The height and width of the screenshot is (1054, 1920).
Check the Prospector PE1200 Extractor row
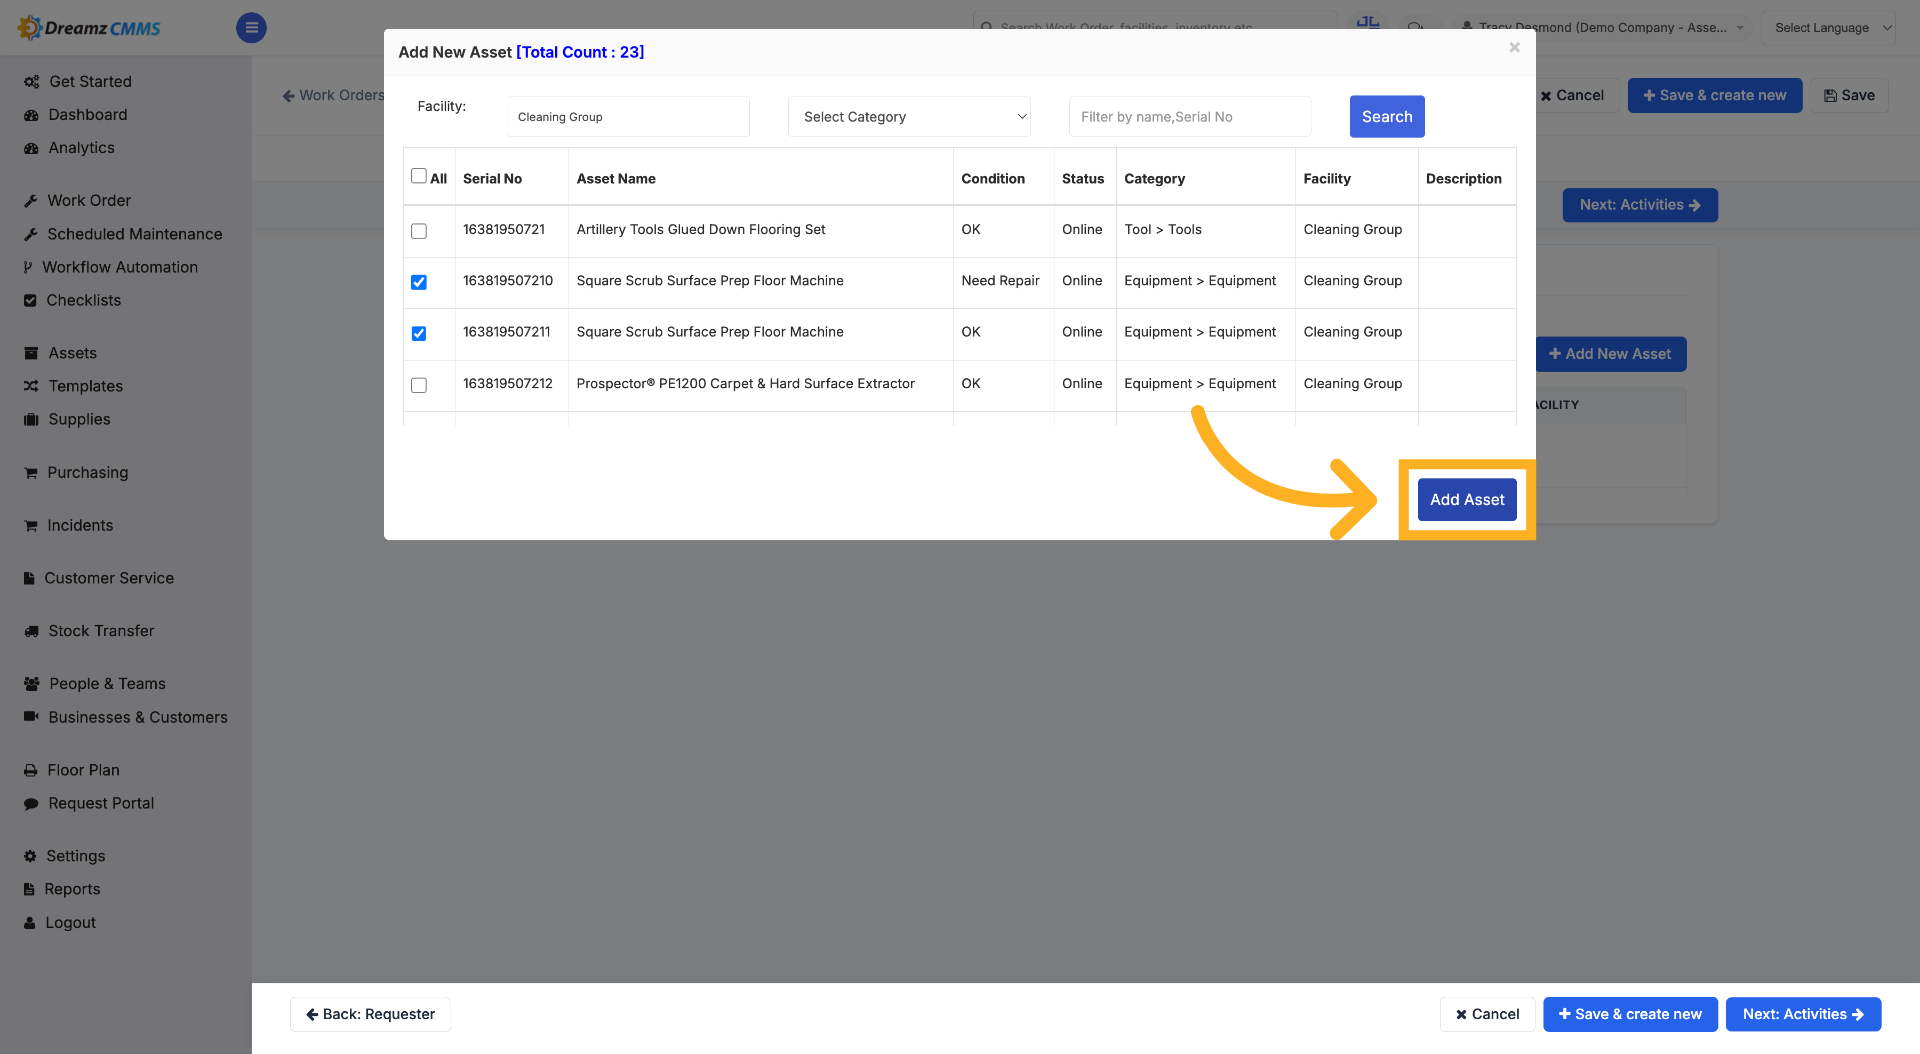point(419,385)
